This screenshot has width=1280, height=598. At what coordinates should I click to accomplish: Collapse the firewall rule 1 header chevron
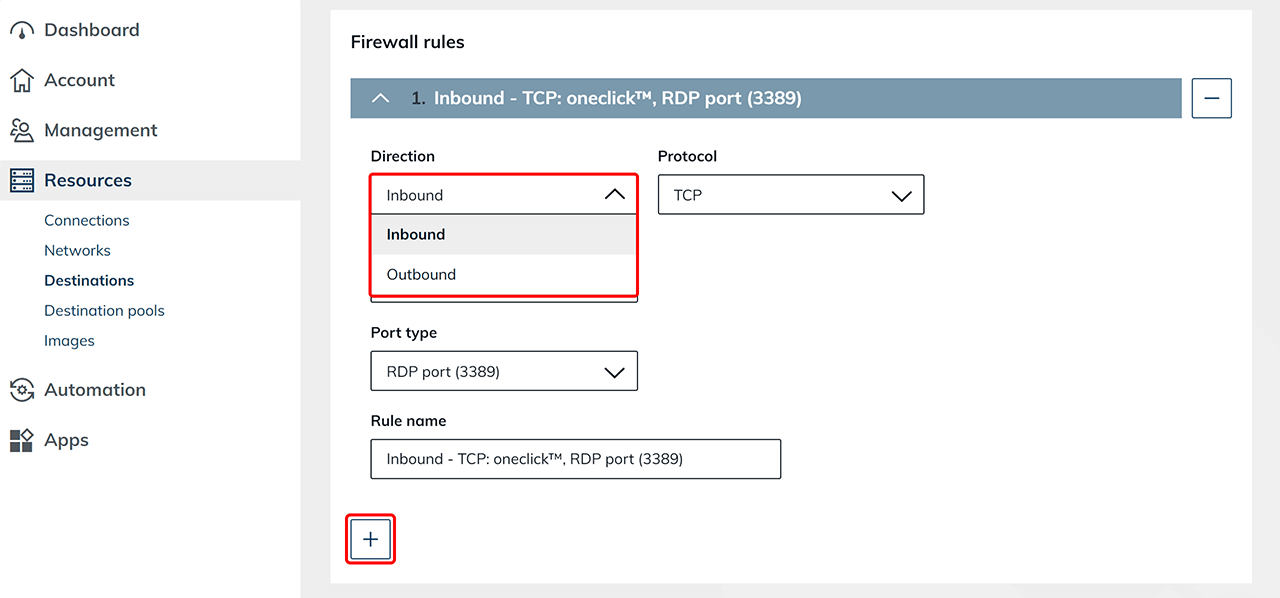pos(380,99)
